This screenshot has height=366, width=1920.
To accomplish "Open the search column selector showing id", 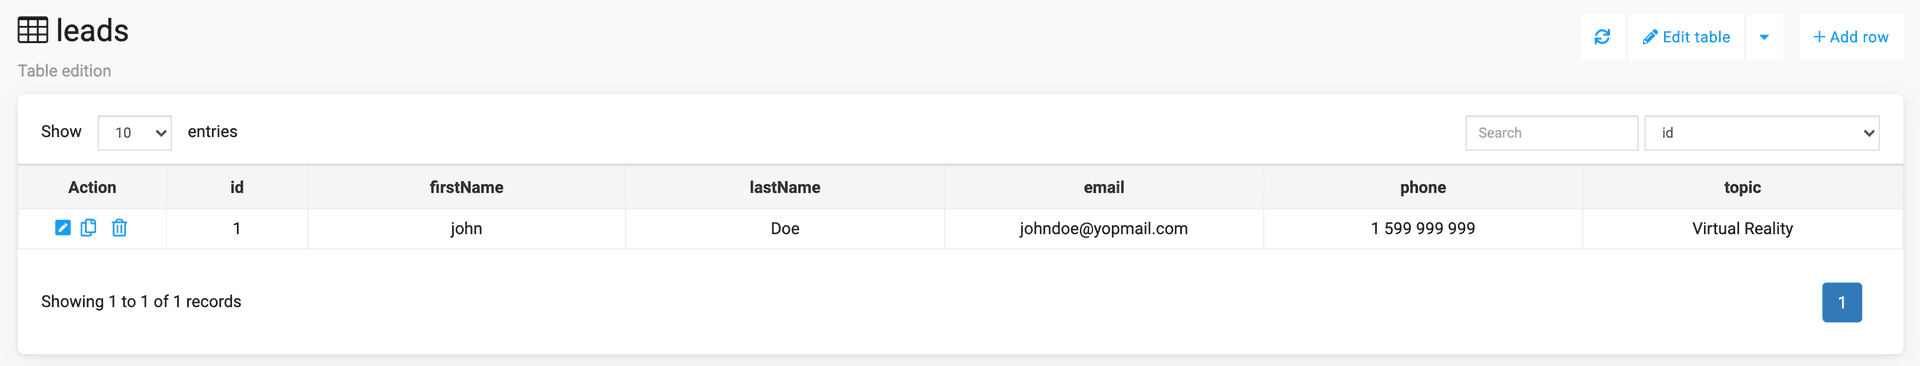I will (x=1762, y=133).
